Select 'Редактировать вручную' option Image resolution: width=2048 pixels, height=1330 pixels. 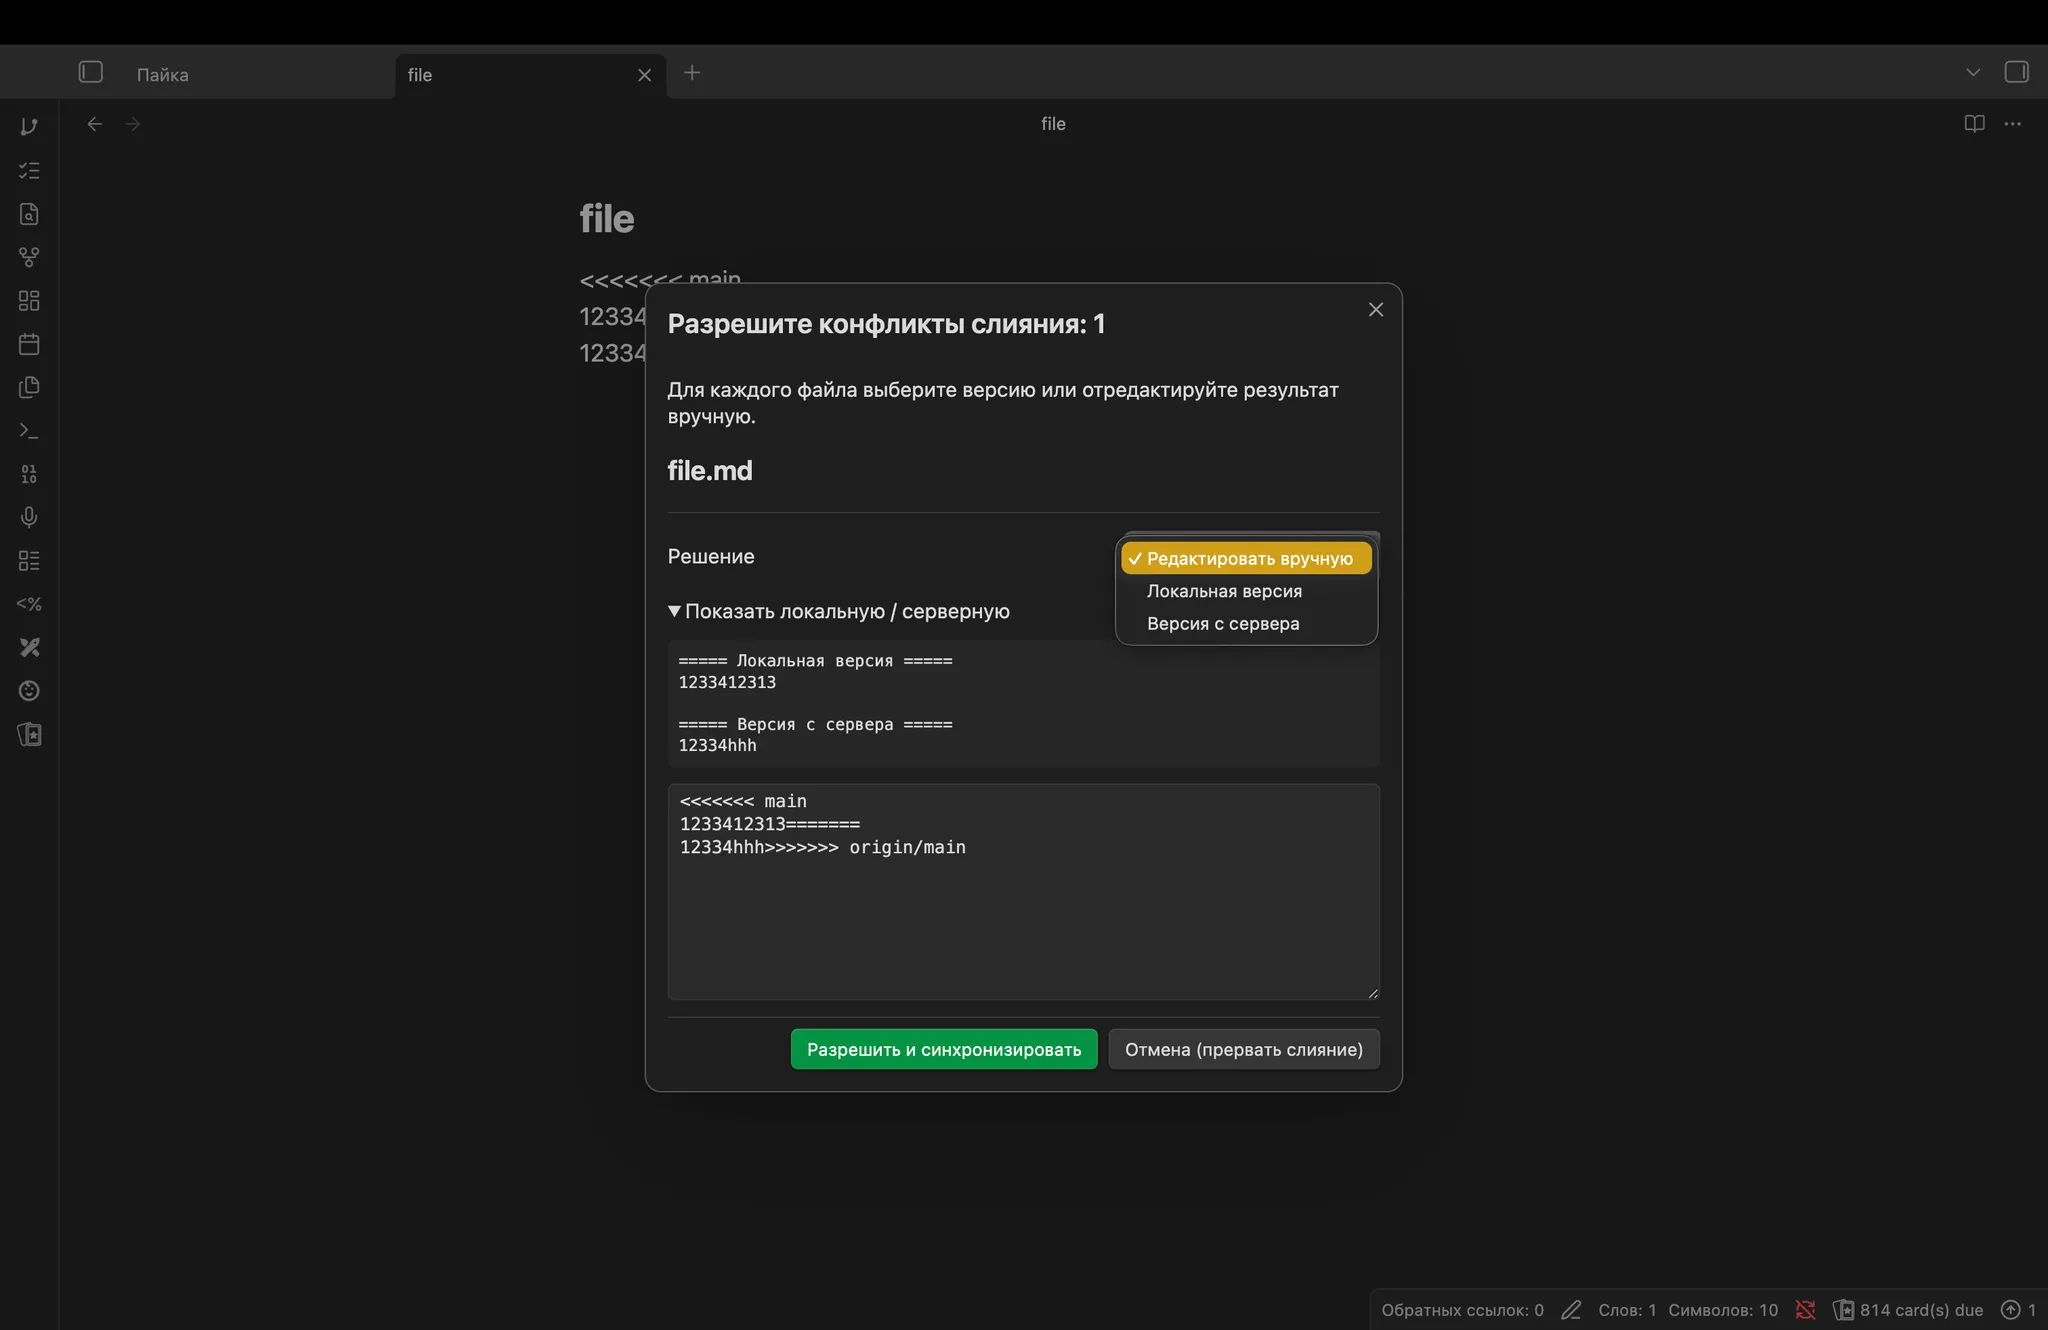click(1246, 558)
